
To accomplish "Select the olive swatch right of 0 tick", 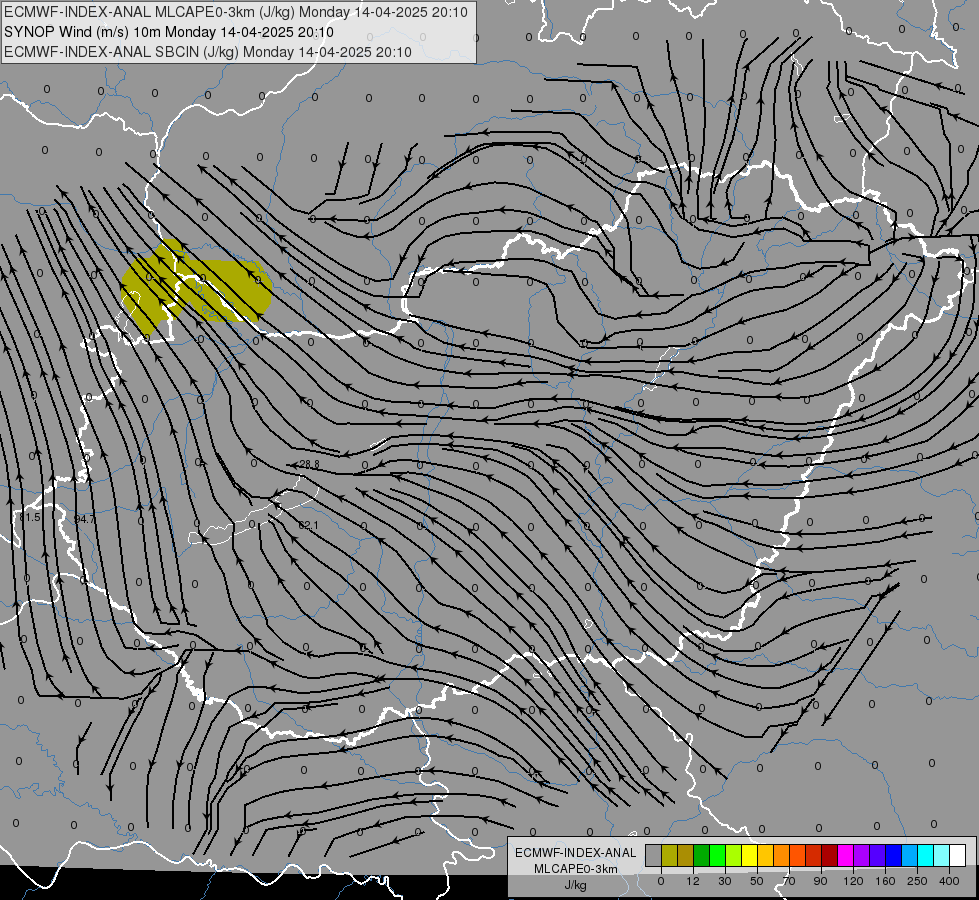I will tap(669, 855).
